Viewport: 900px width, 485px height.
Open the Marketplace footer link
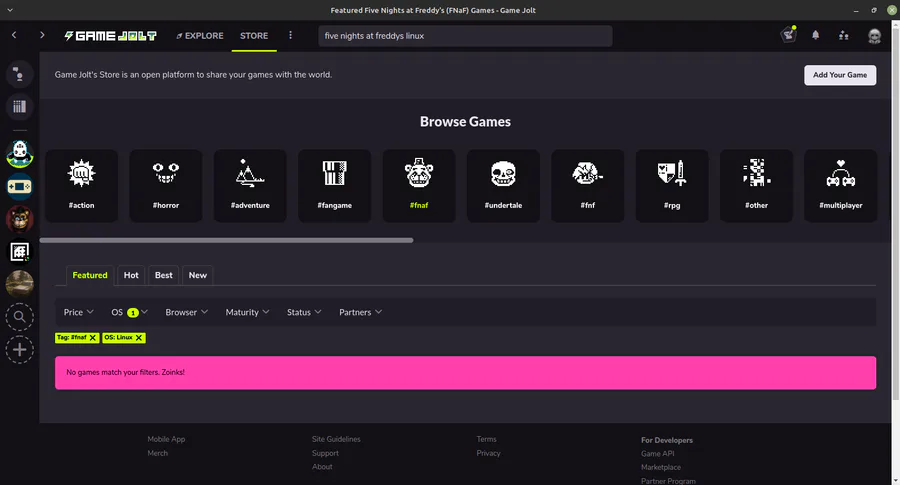661,467
